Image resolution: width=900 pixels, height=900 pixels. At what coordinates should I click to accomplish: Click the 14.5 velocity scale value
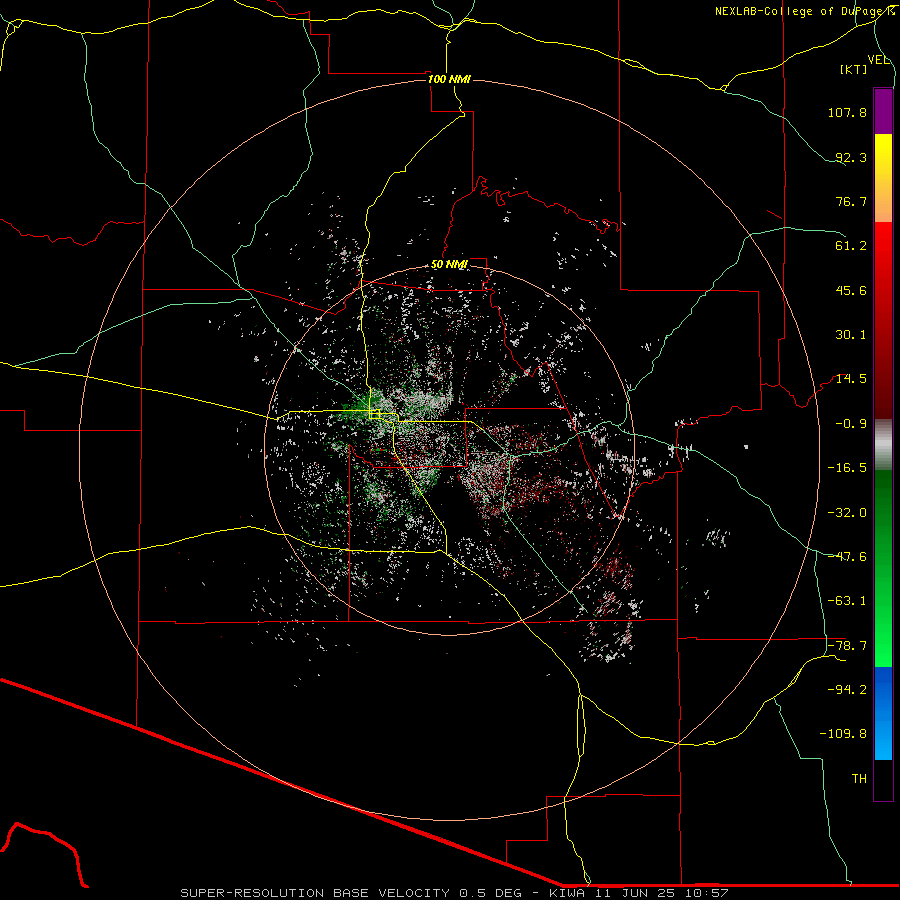851,379
